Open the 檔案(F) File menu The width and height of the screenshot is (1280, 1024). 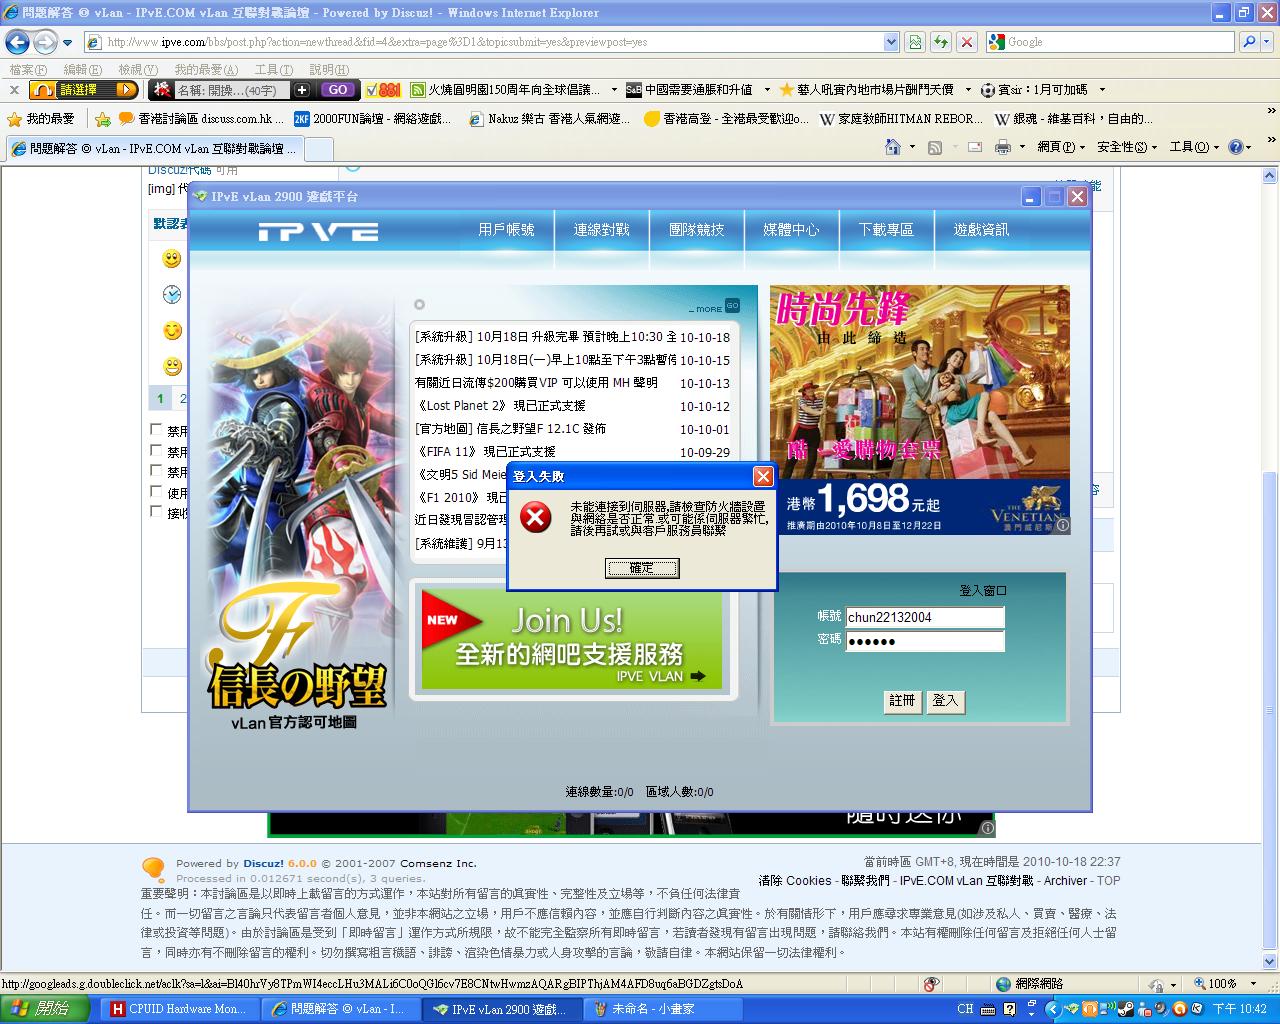(x=28, y=69)
